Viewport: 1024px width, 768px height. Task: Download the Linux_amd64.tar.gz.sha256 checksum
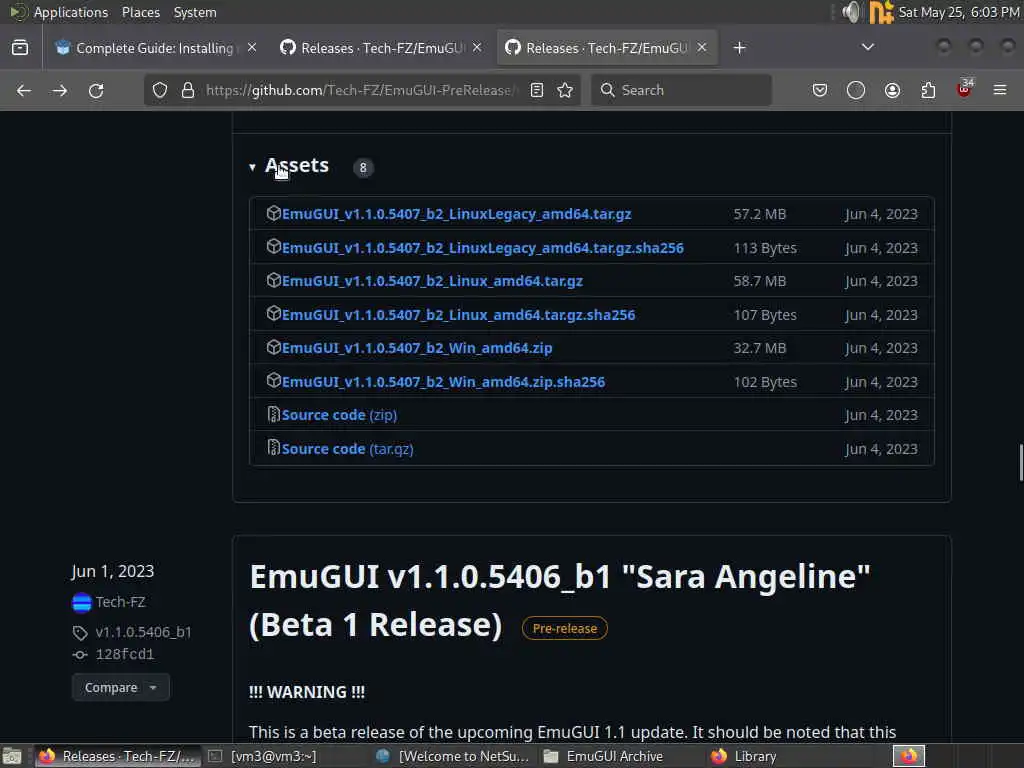[458, 315]
